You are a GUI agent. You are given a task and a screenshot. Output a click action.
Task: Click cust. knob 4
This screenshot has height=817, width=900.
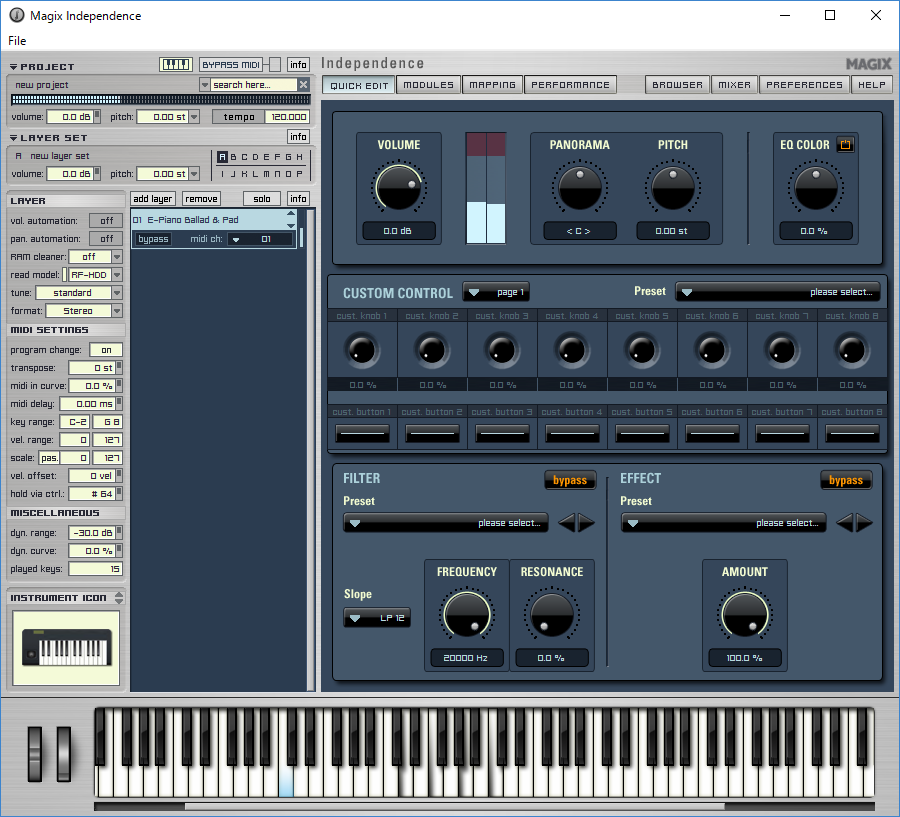[x=572, y=350]
